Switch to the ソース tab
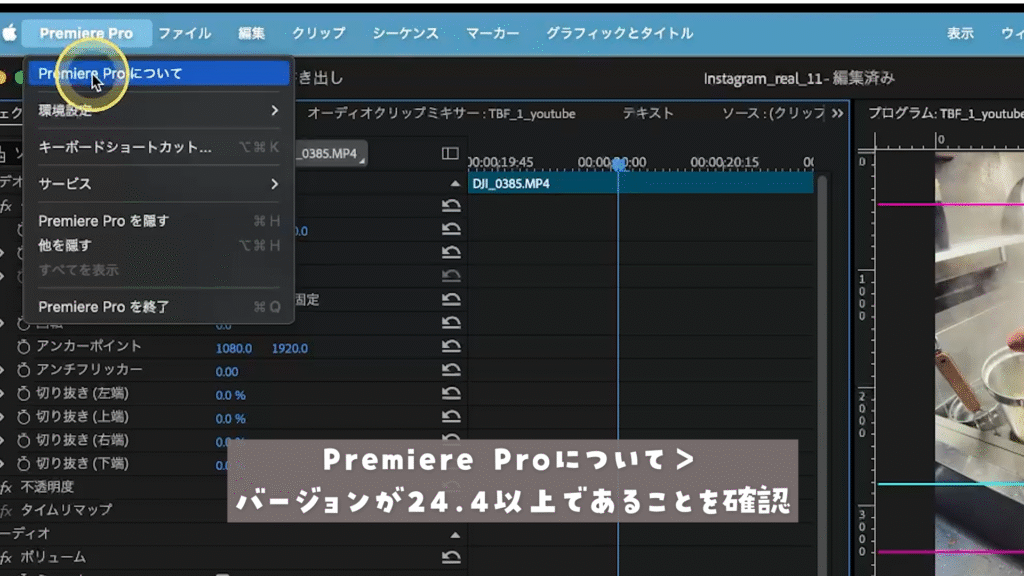 pos(773,114)
